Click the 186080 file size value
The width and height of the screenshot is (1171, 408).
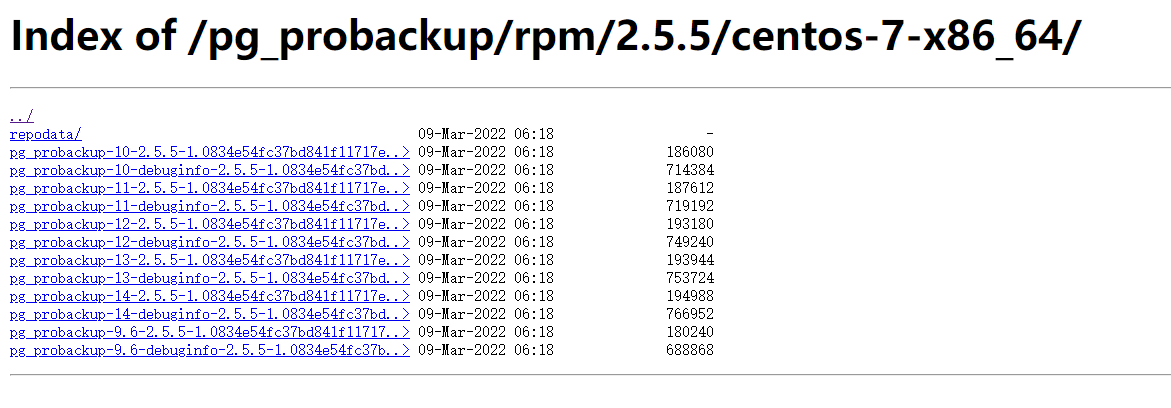coord(690,152)
